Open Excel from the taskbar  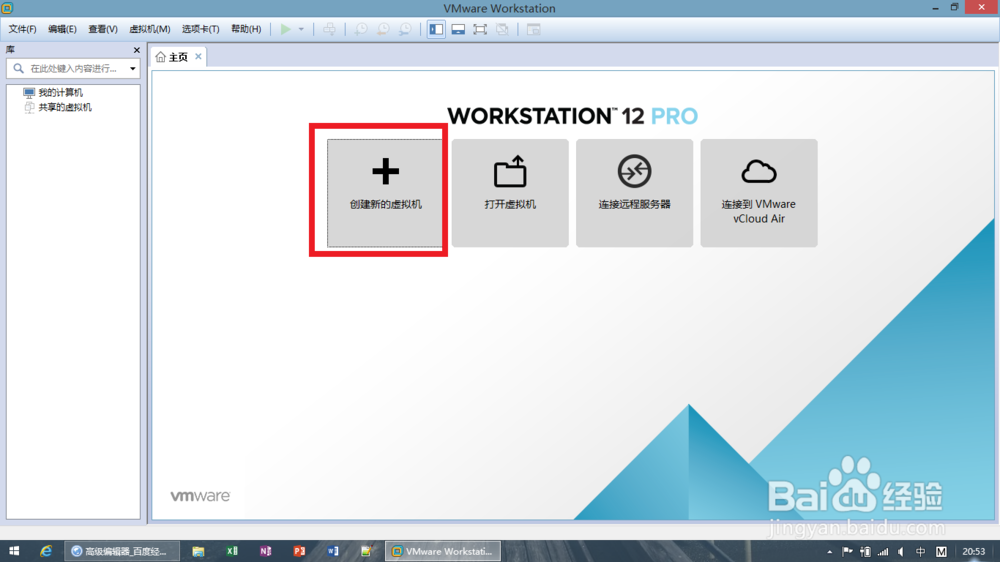[x=232, y=551]
